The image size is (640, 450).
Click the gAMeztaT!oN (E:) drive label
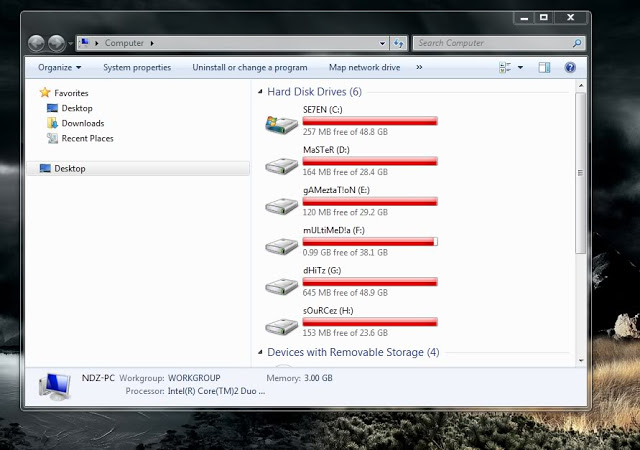pos(336,190)
